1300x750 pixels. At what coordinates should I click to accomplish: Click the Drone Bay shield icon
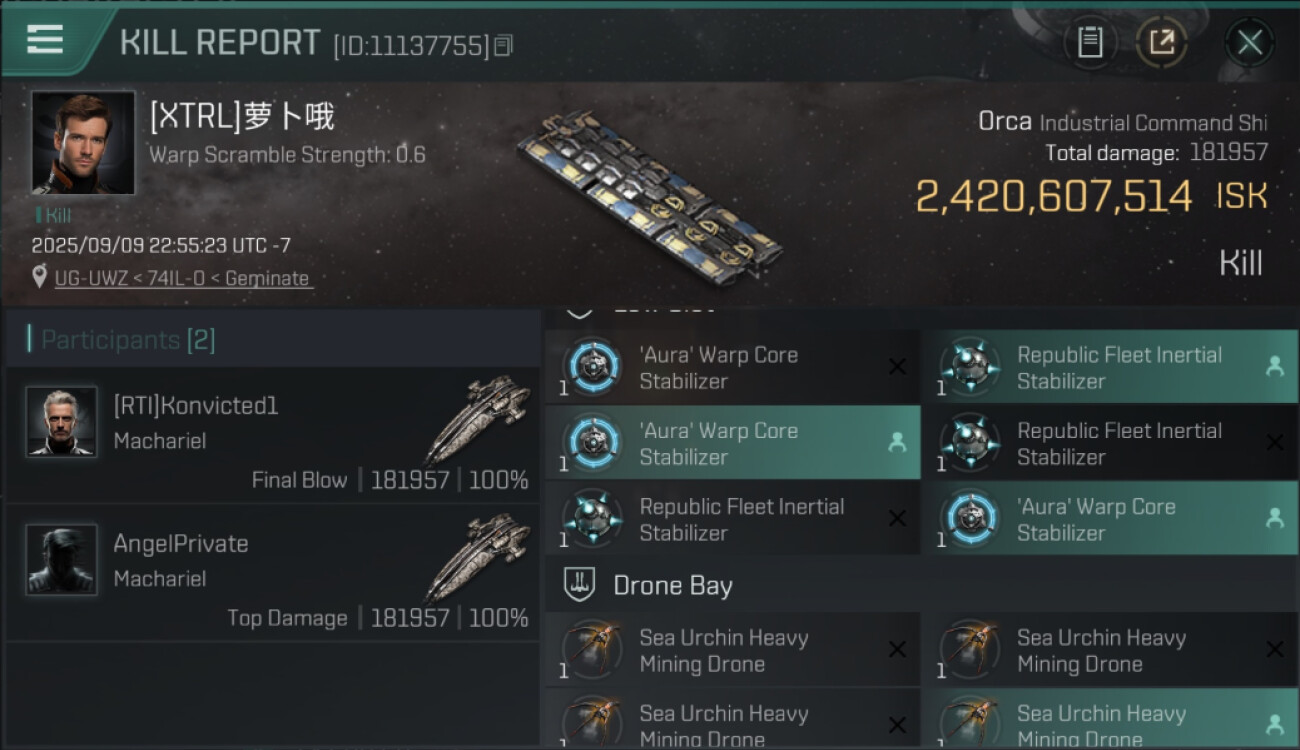[x=579, y=585]
